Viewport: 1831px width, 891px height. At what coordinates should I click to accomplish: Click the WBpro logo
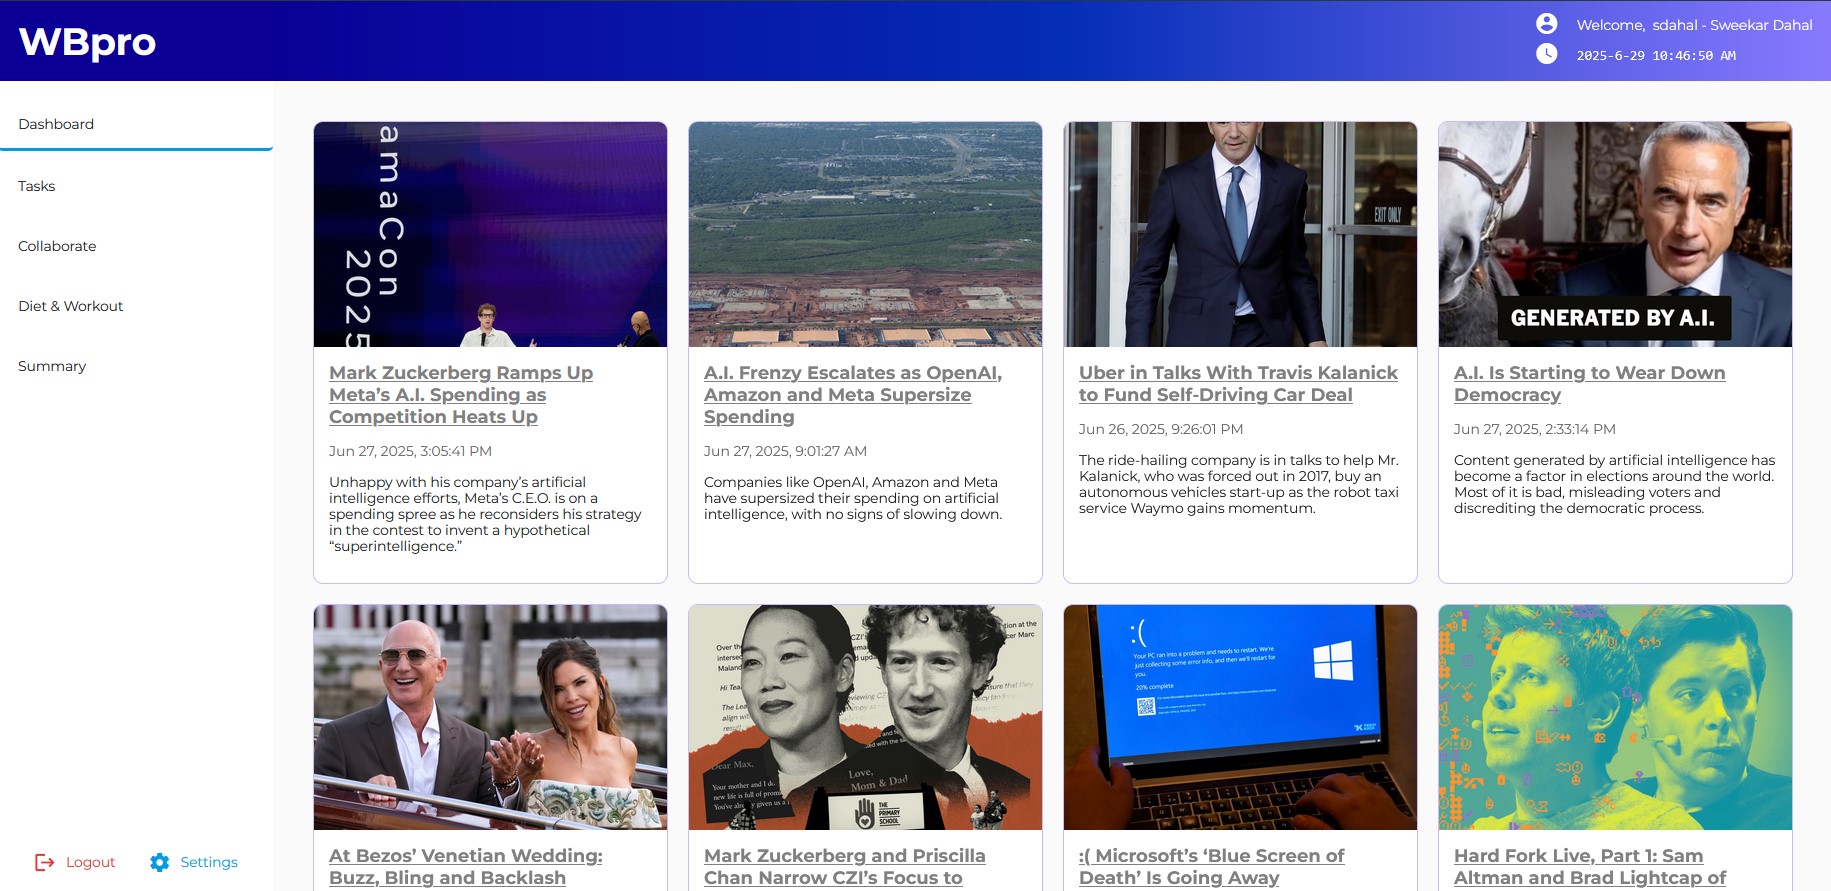click(x=87, y=42)
